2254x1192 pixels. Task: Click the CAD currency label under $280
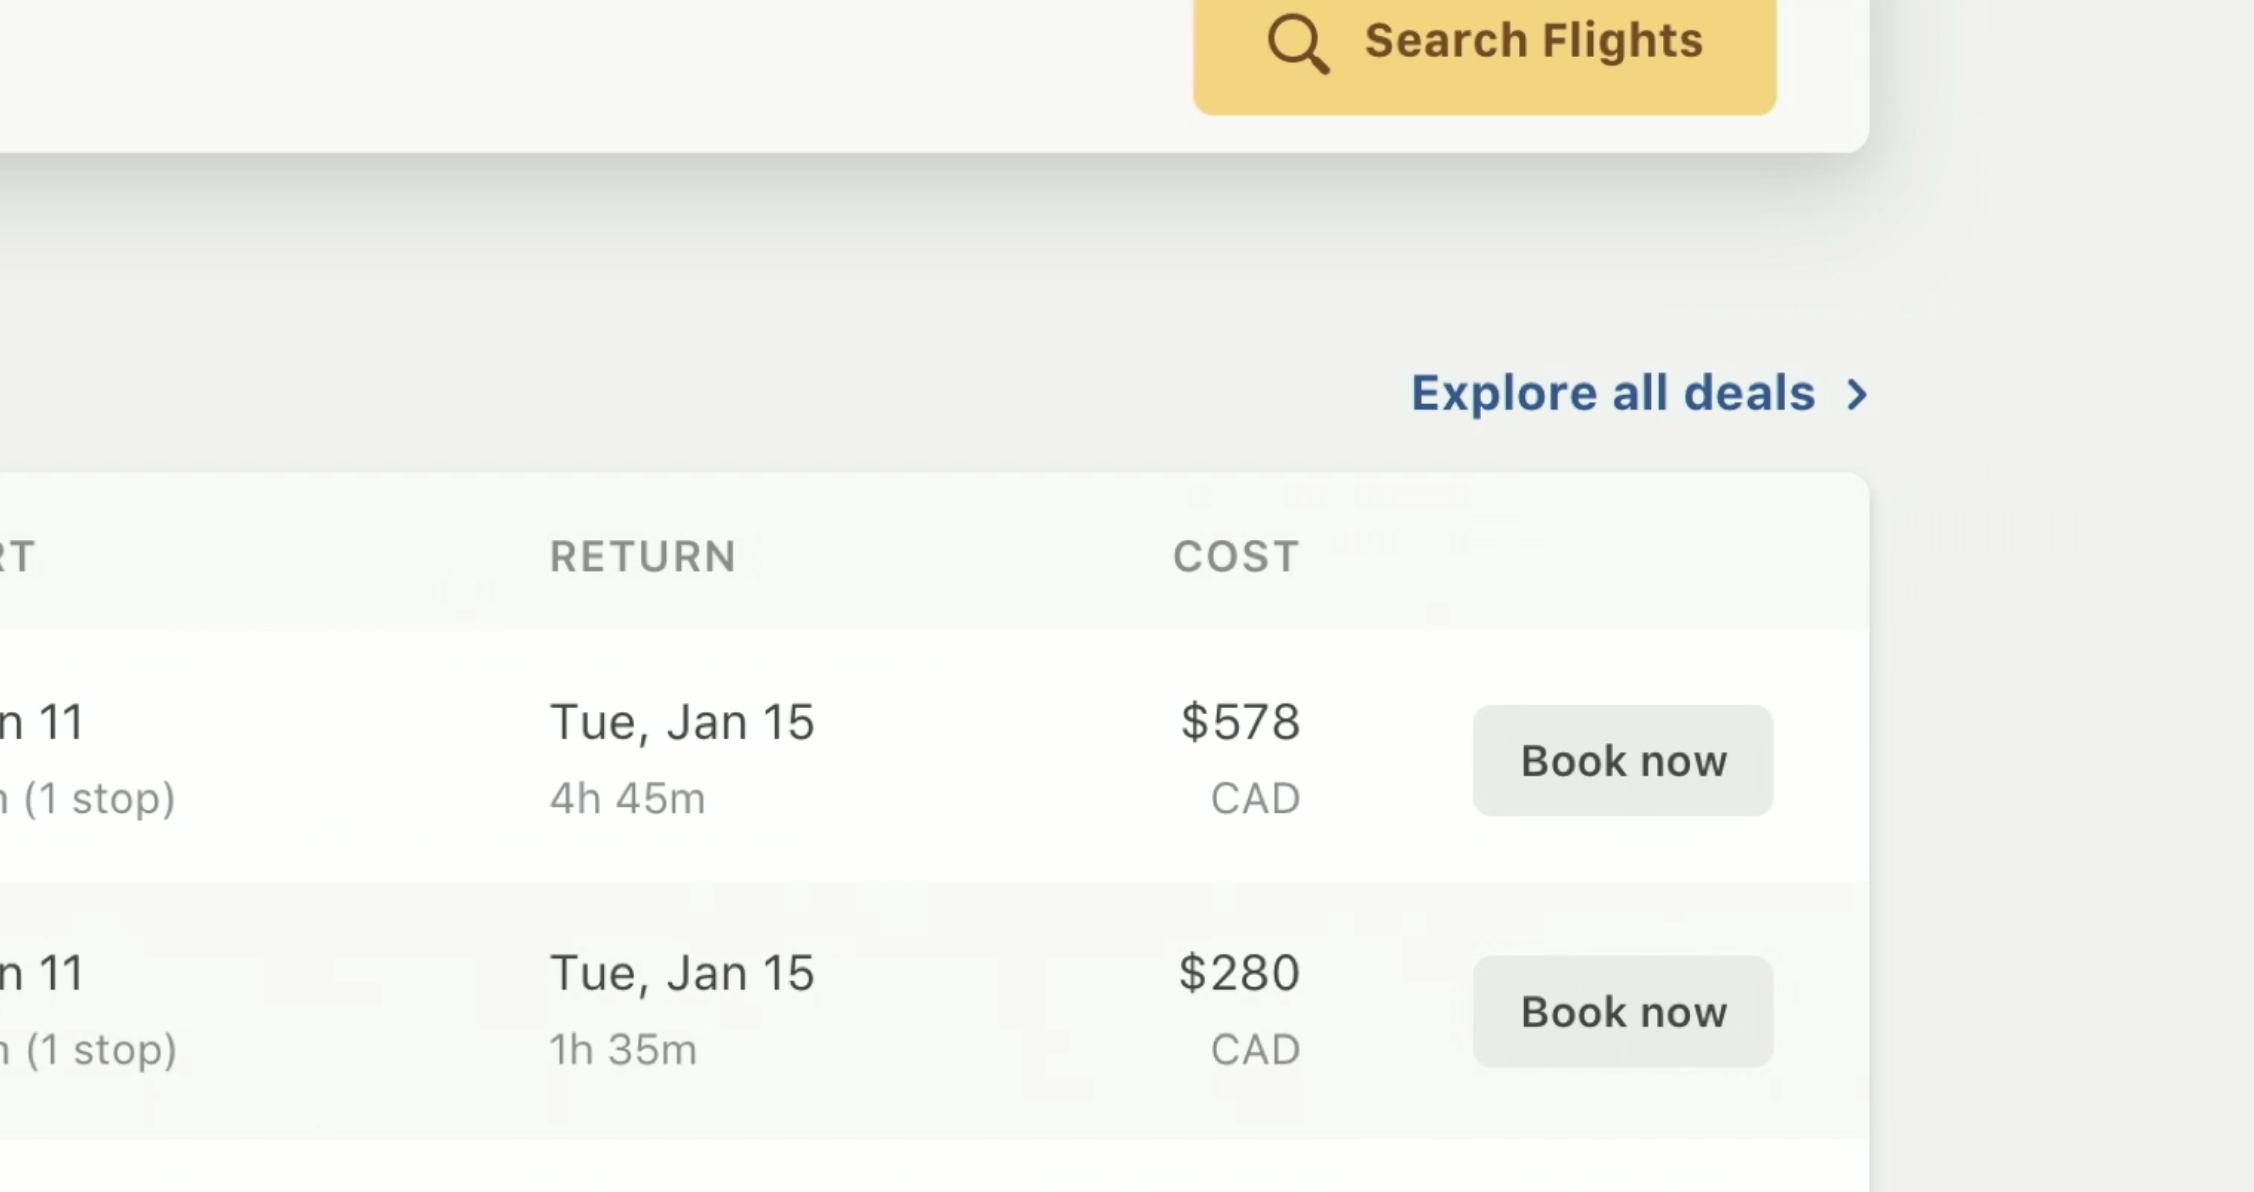pyautogui.click(x=1255, y=1050)
